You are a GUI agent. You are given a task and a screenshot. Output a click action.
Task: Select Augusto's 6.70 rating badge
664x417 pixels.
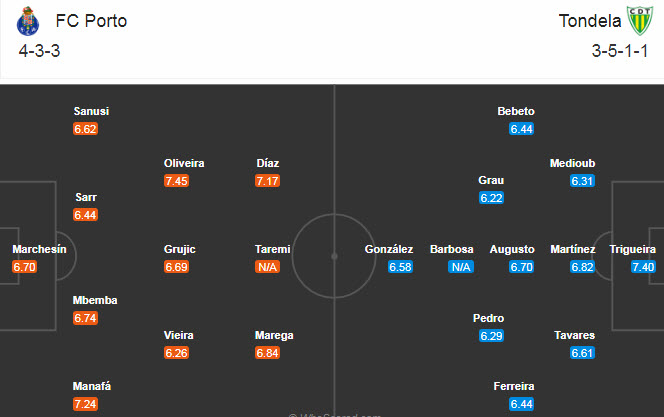(522, 267)
